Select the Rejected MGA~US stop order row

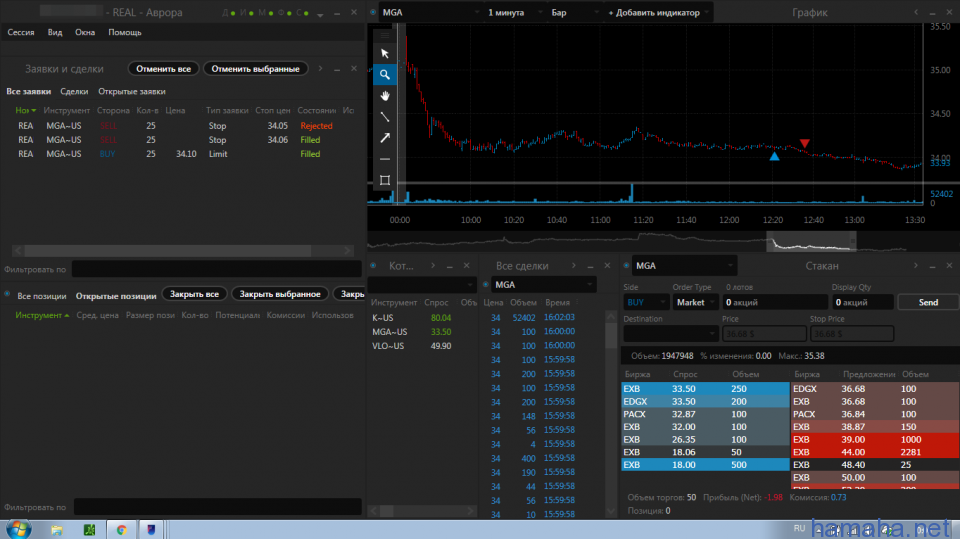click(x=182, y=126)
